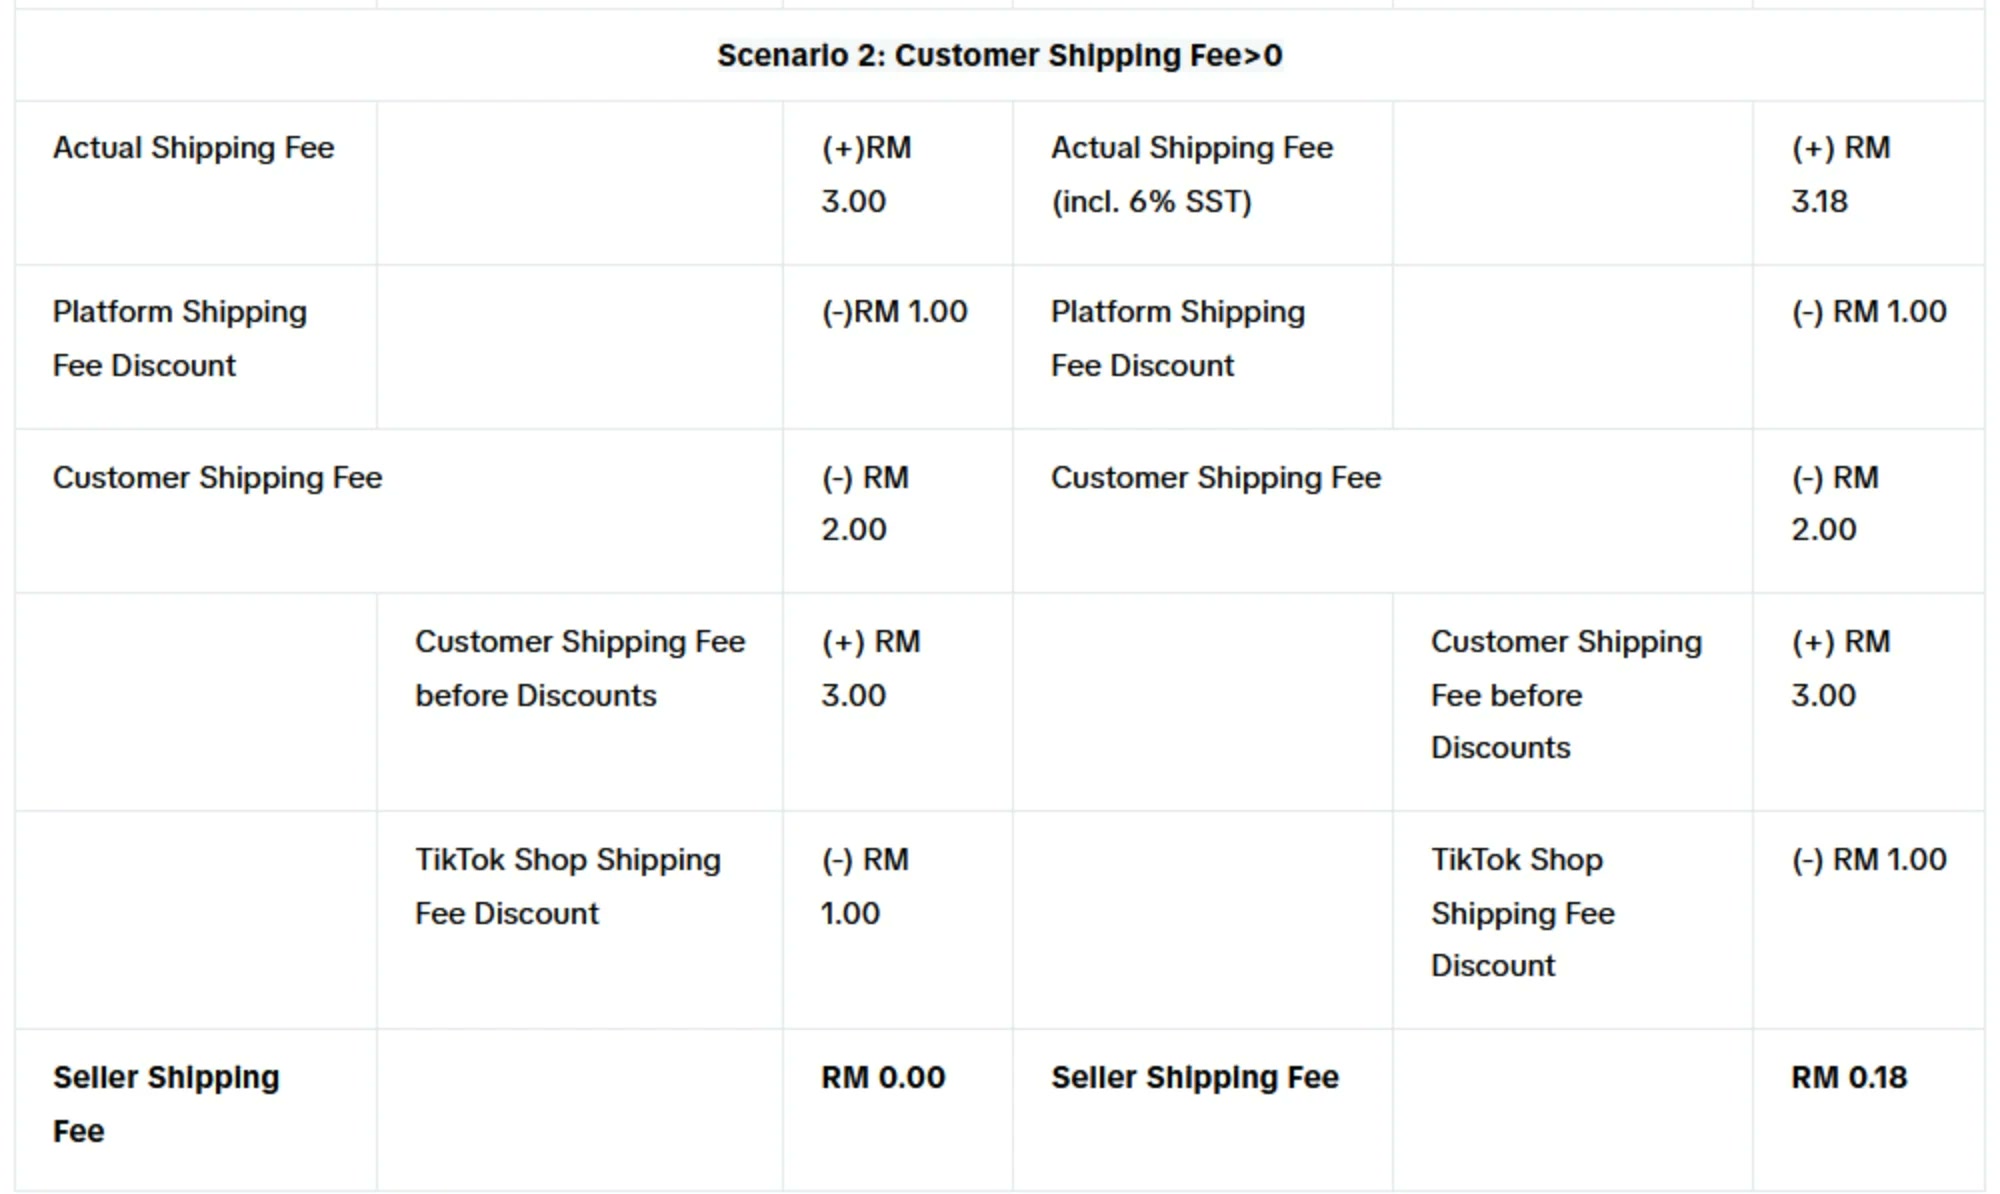Click the right Platform Shipping Fee Discount label

[1178, 338]
